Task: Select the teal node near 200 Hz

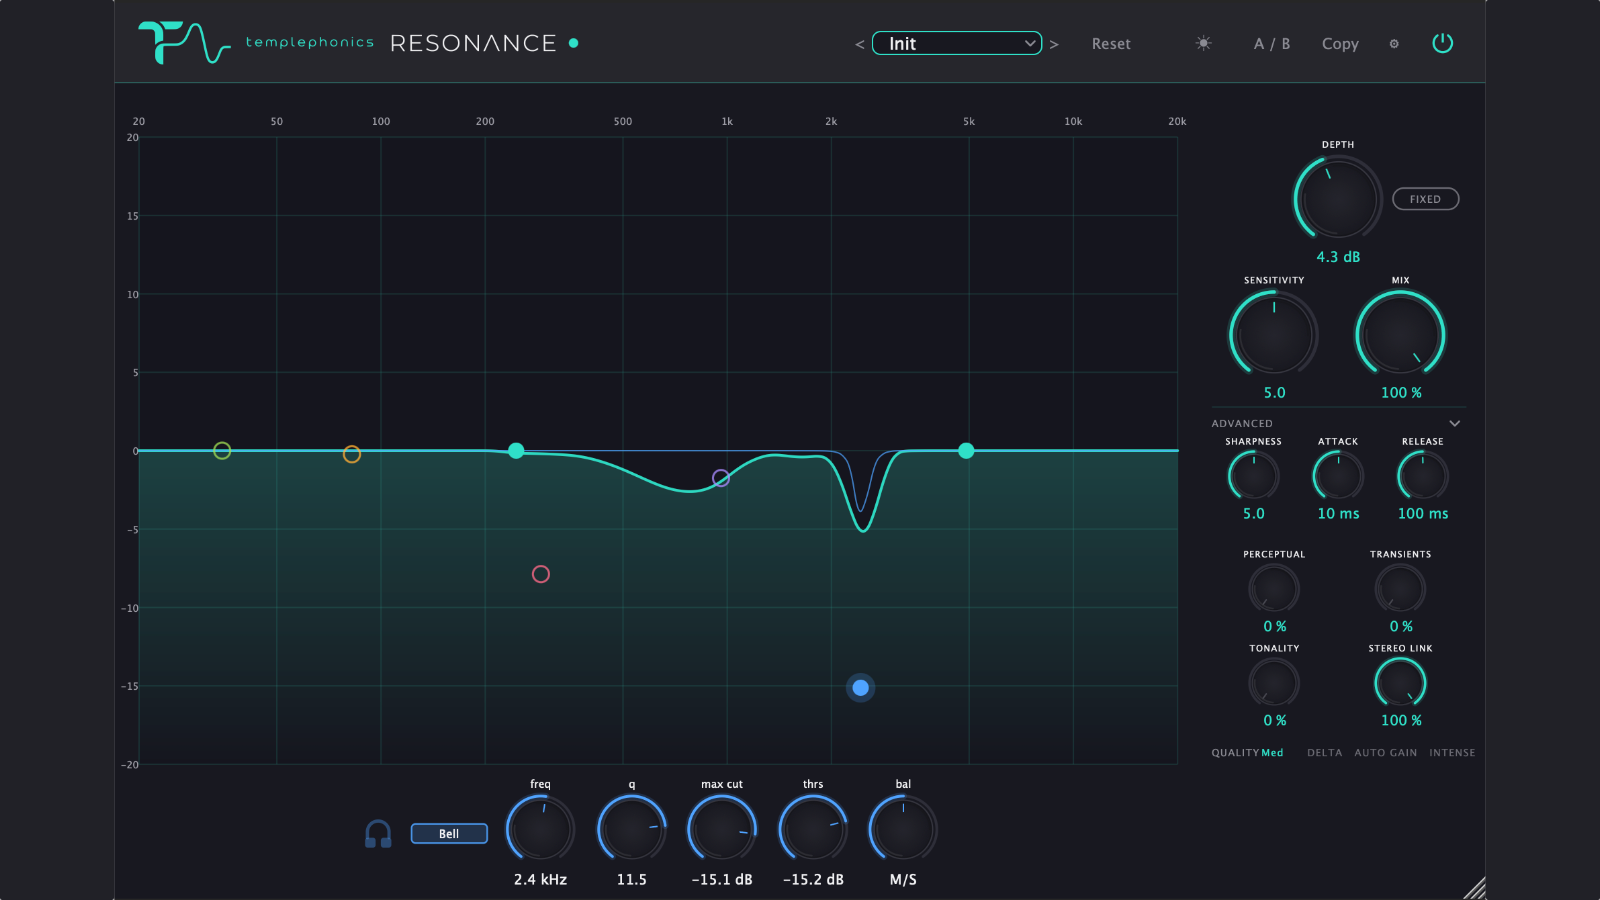Action: pyautogui.click(x=516, y=451)
